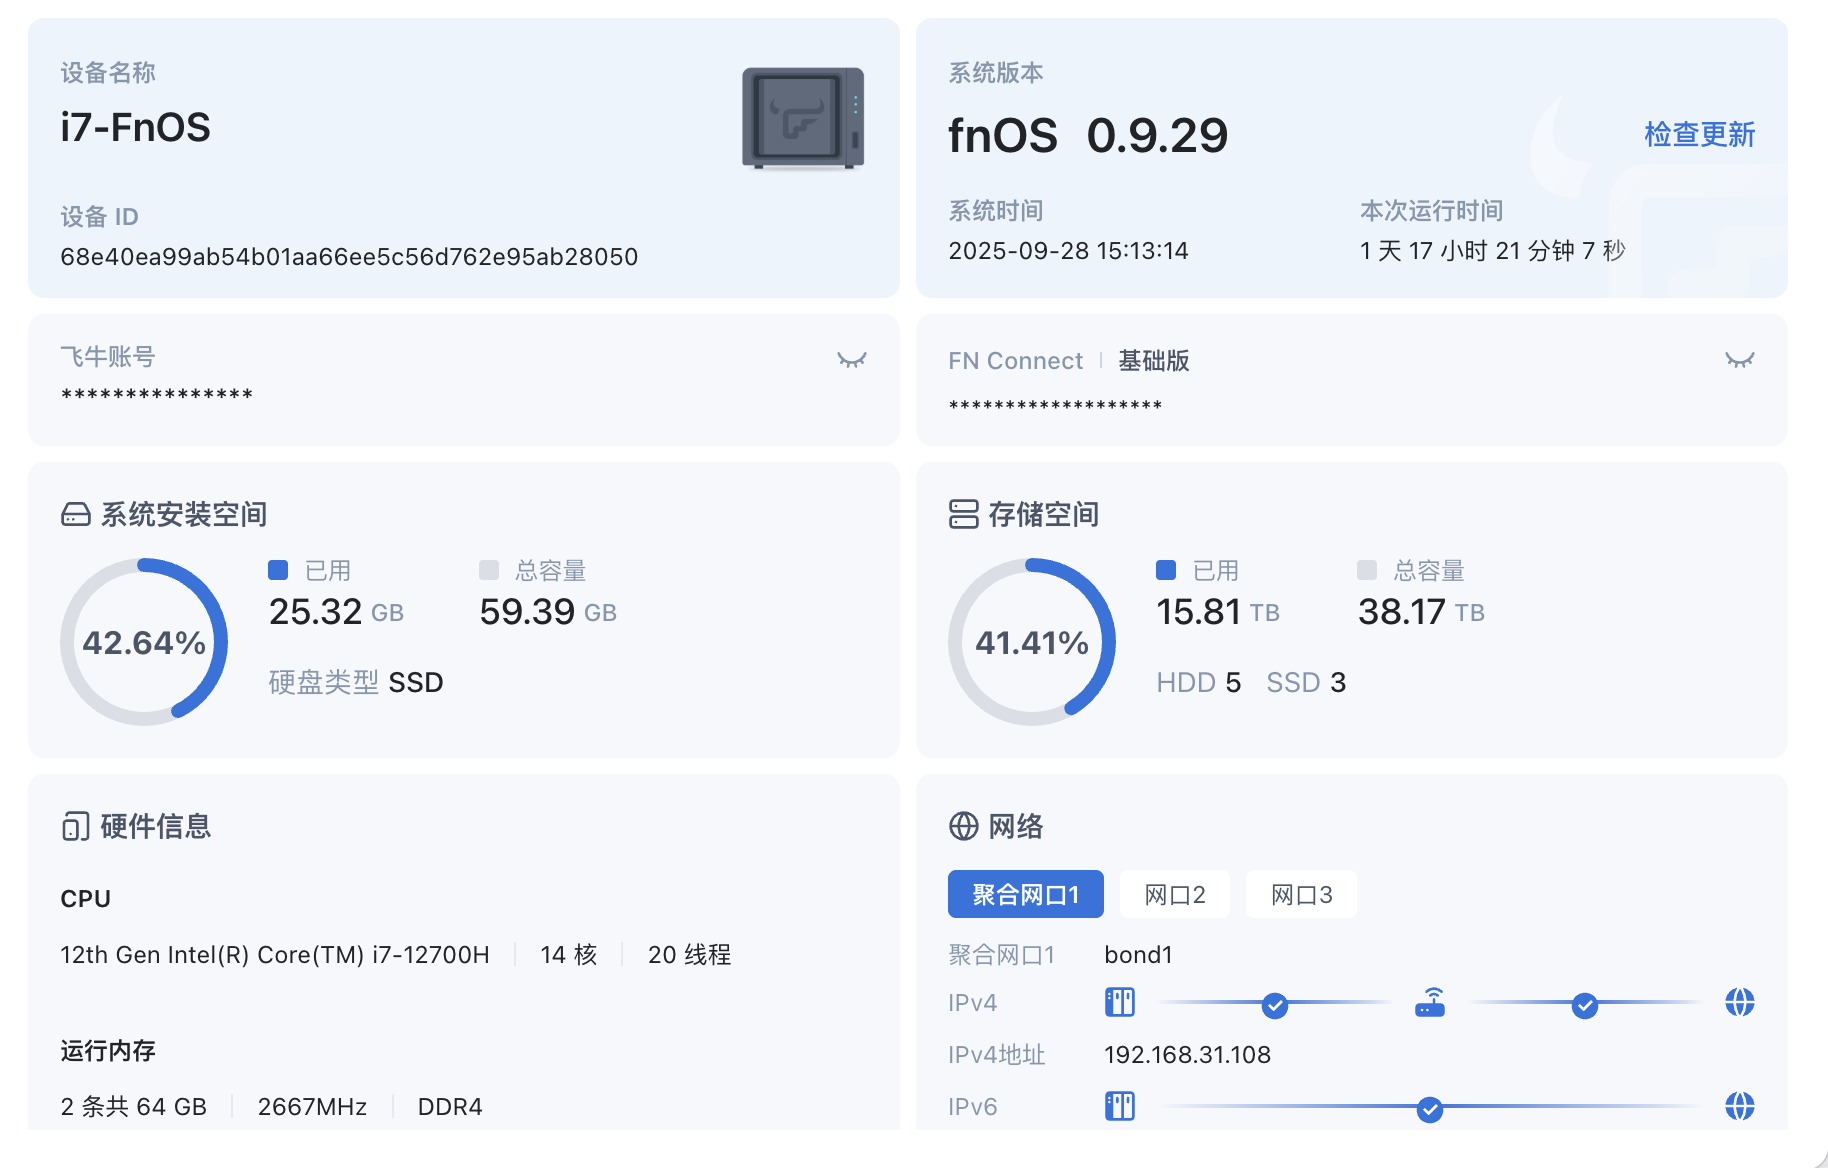The image size is (1828, 1168).
Task: Click the 41.41% storage usage ring
Action: point(1031,642)
